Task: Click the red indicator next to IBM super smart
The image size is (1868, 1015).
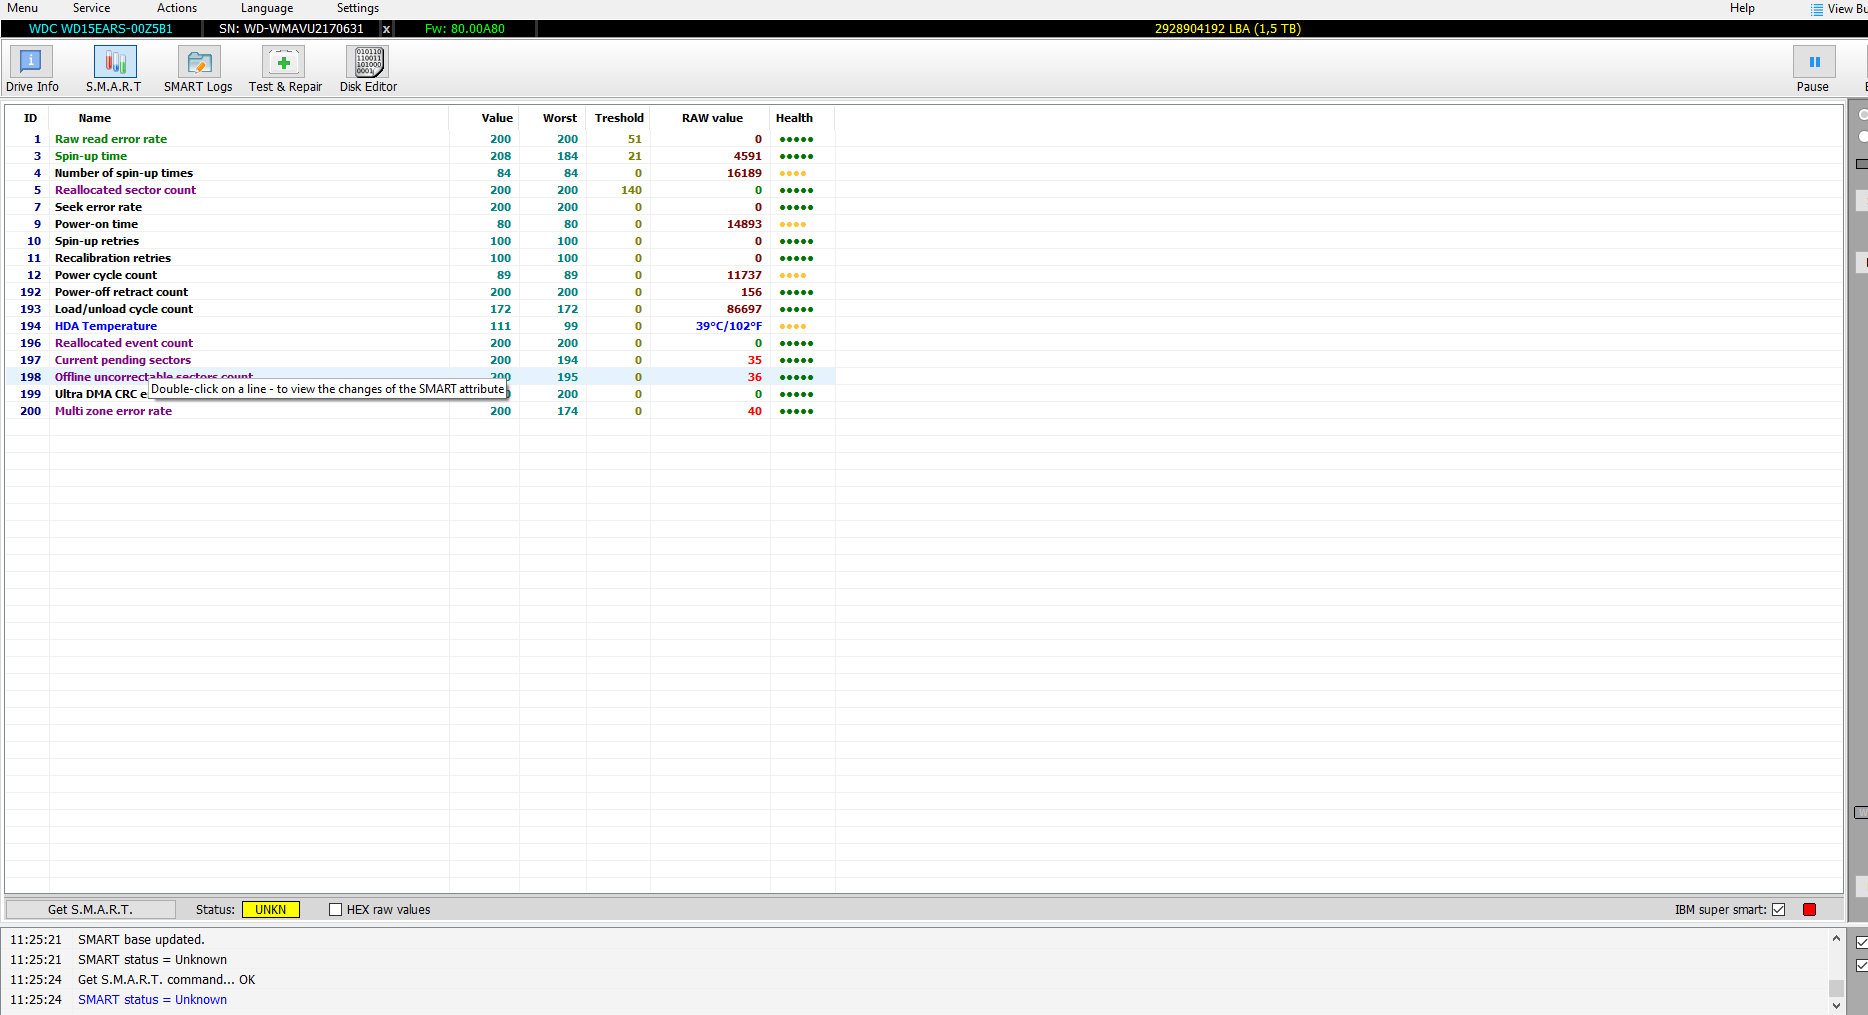Action: pyautogui.click(x=1809, y=909)
